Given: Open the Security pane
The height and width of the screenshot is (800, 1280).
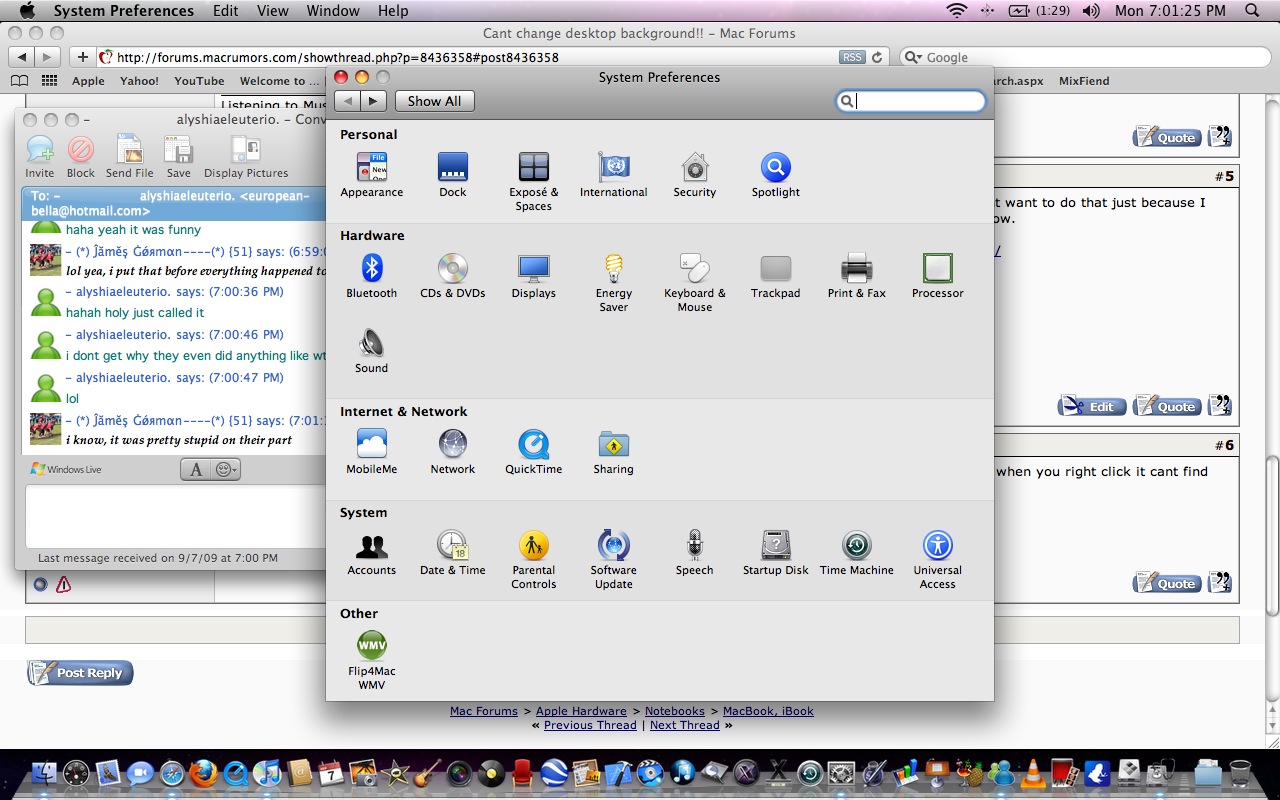Looking at the screenshot, I should (x=694, y=176).
